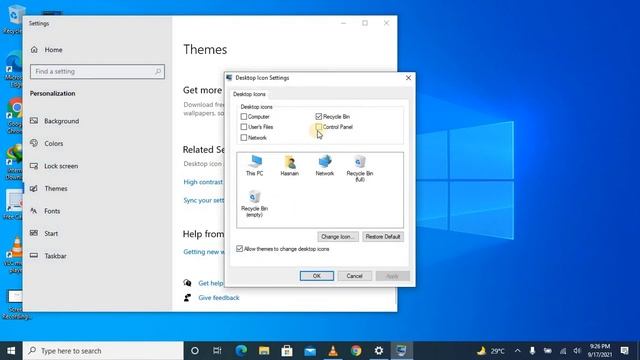
Task: Click the Type here to search box
Action: coord(103,351)
